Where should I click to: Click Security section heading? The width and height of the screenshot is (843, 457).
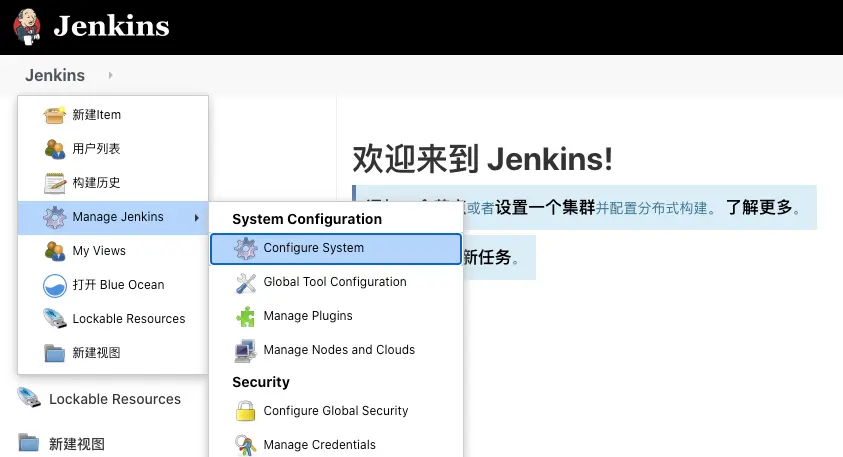(261, 382)
